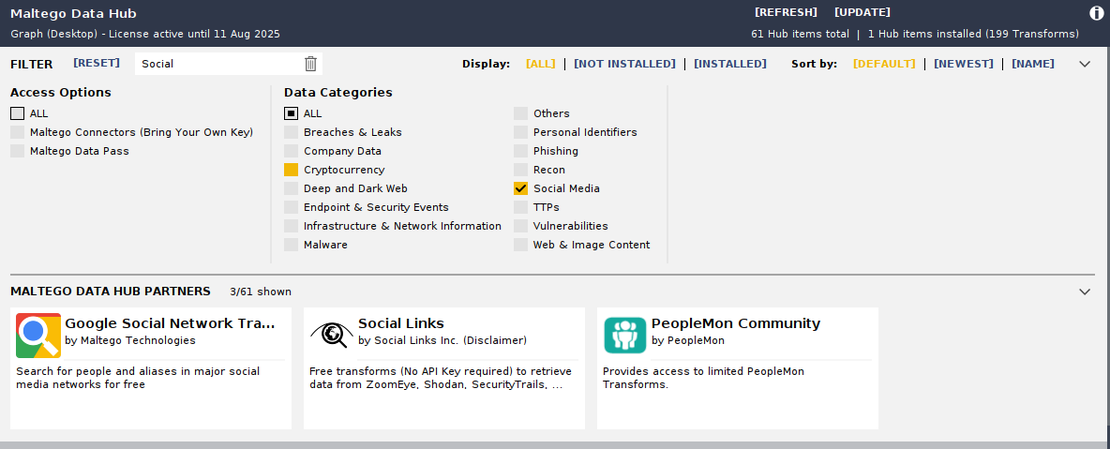Enable the Cryptocurrency category checkbox

[x=291, y=170]
